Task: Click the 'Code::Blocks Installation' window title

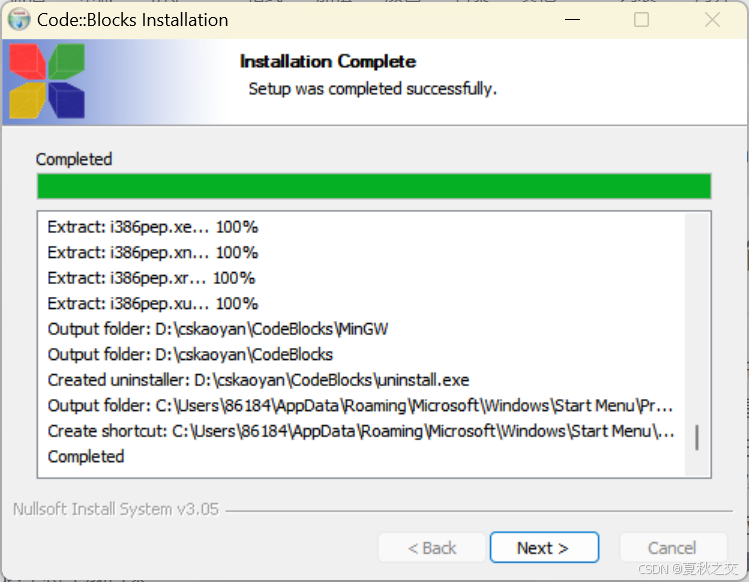Action: point(132,20)
